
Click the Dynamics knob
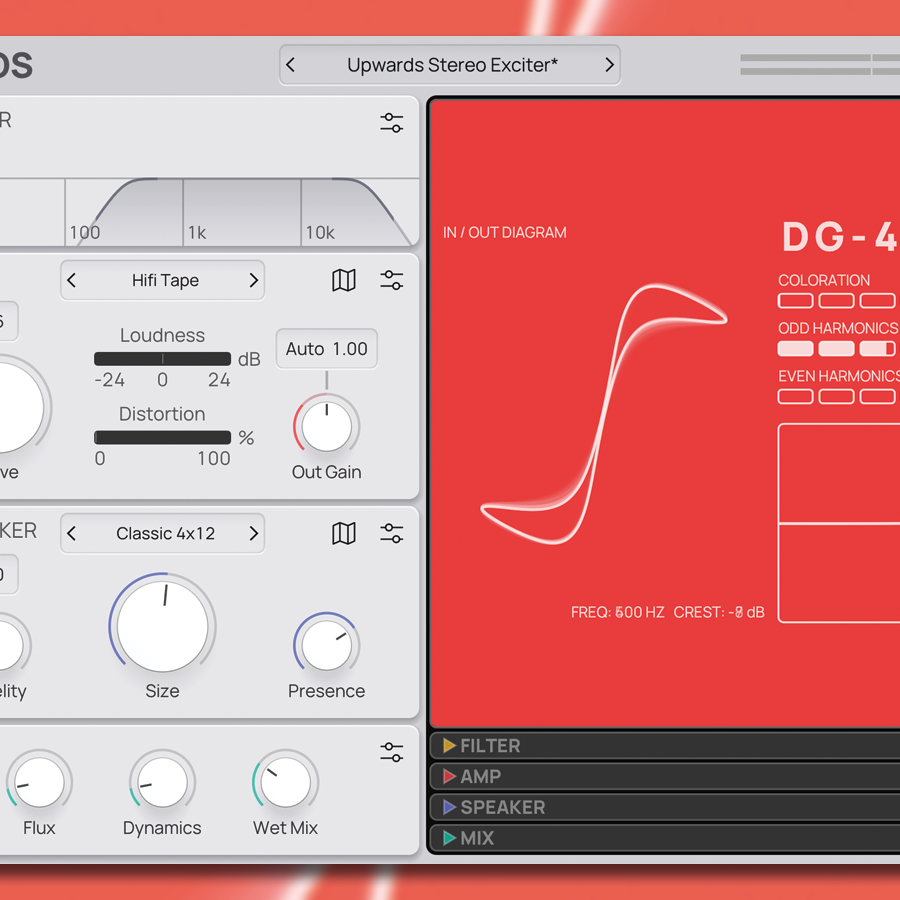pos(162,782)
